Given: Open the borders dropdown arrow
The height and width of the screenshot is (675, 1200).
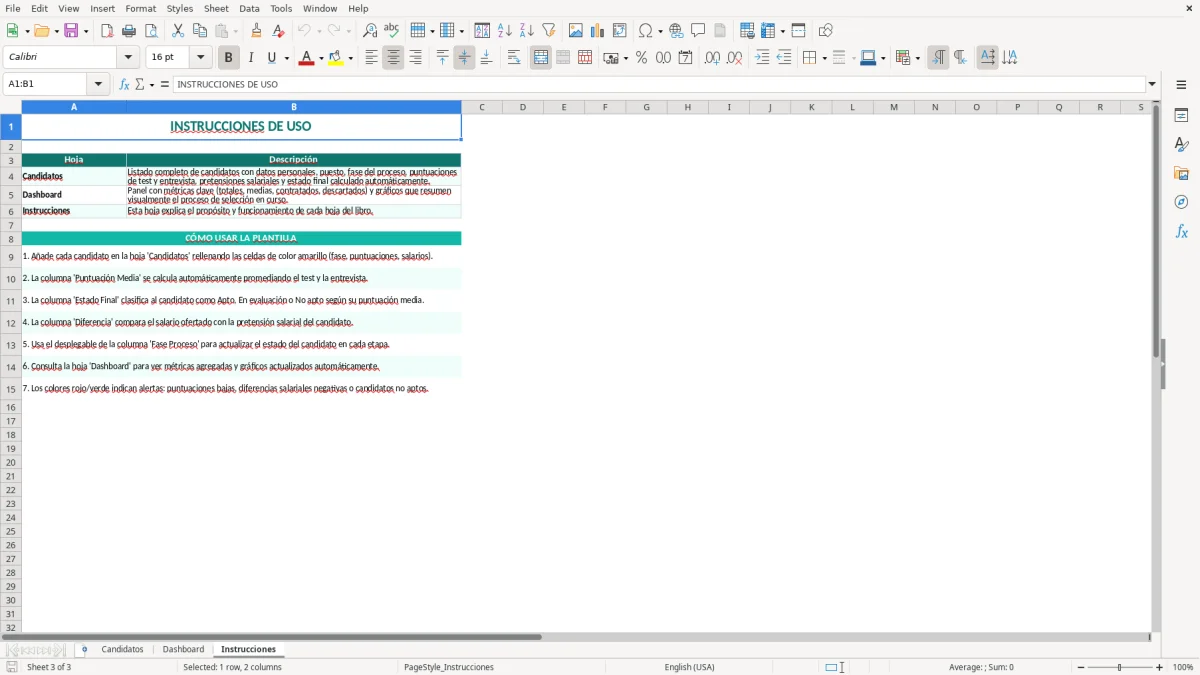Looking at the screenshot, I should coord(824,58).
